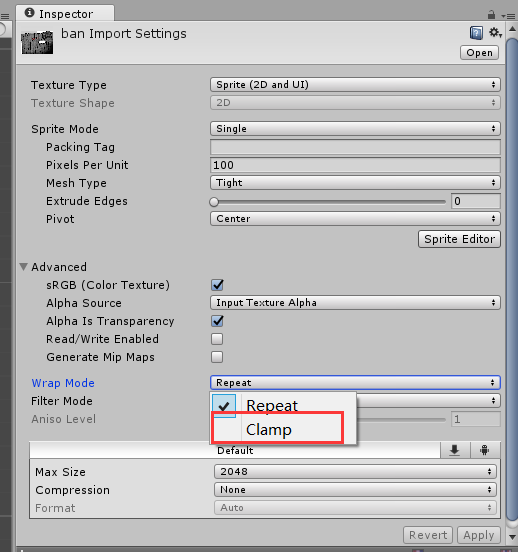Screen dimensions: 518x552
Task: Open the Alpha Source dropdown
Action: 355,303
